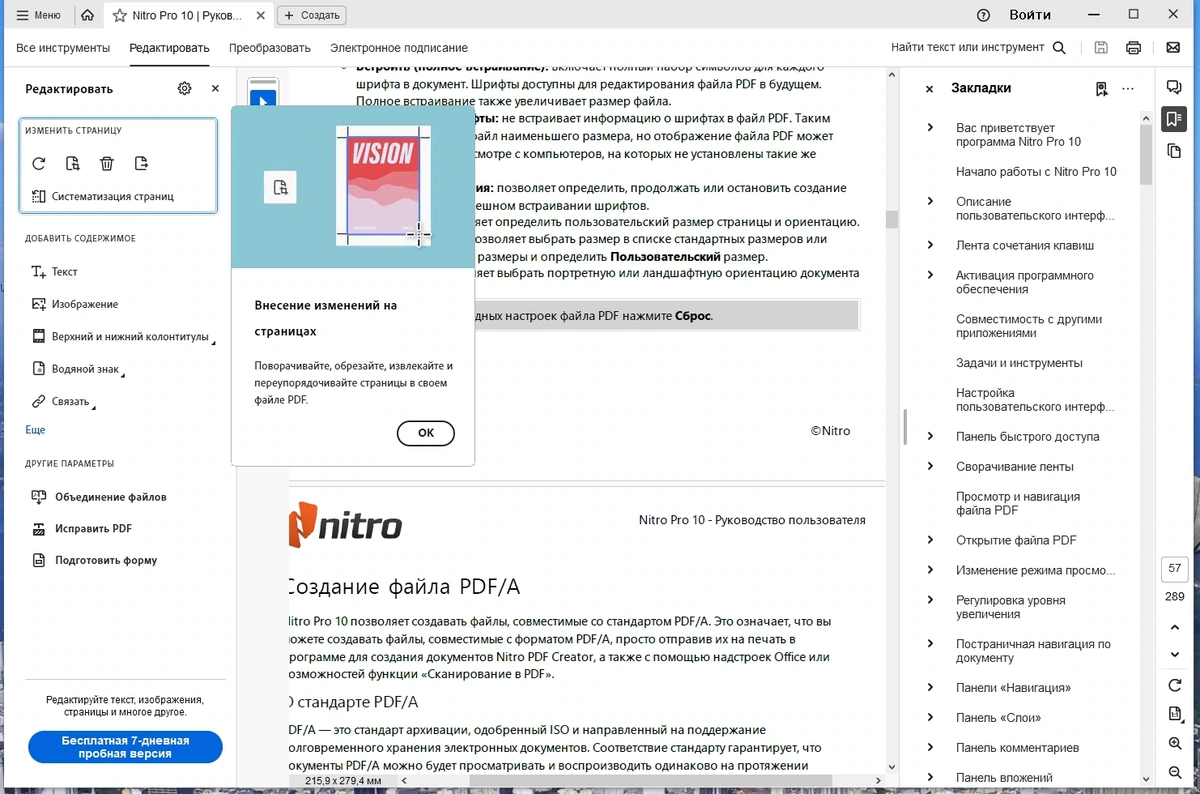Click the zoom in magnifier icon
Image resolution: width=1200 pixels, height=794 pixels.
(x=1175, y=744)
